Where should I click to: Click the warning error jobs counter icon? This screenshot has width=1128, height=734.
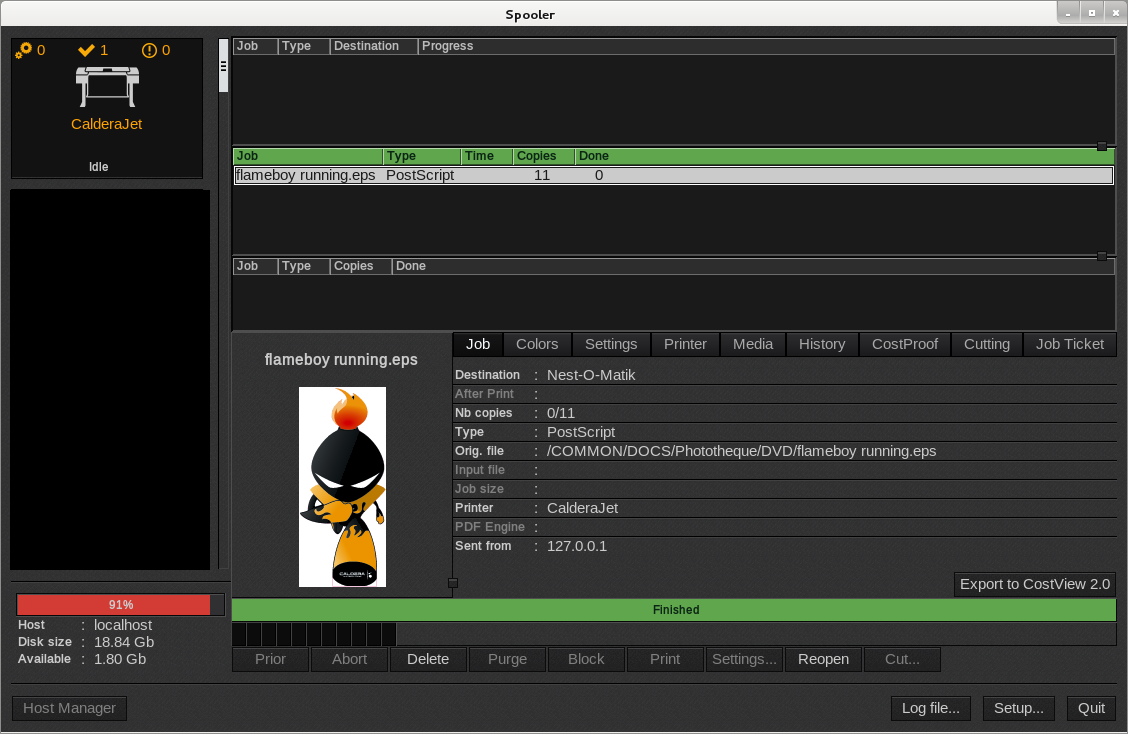[x=150, y=50]
